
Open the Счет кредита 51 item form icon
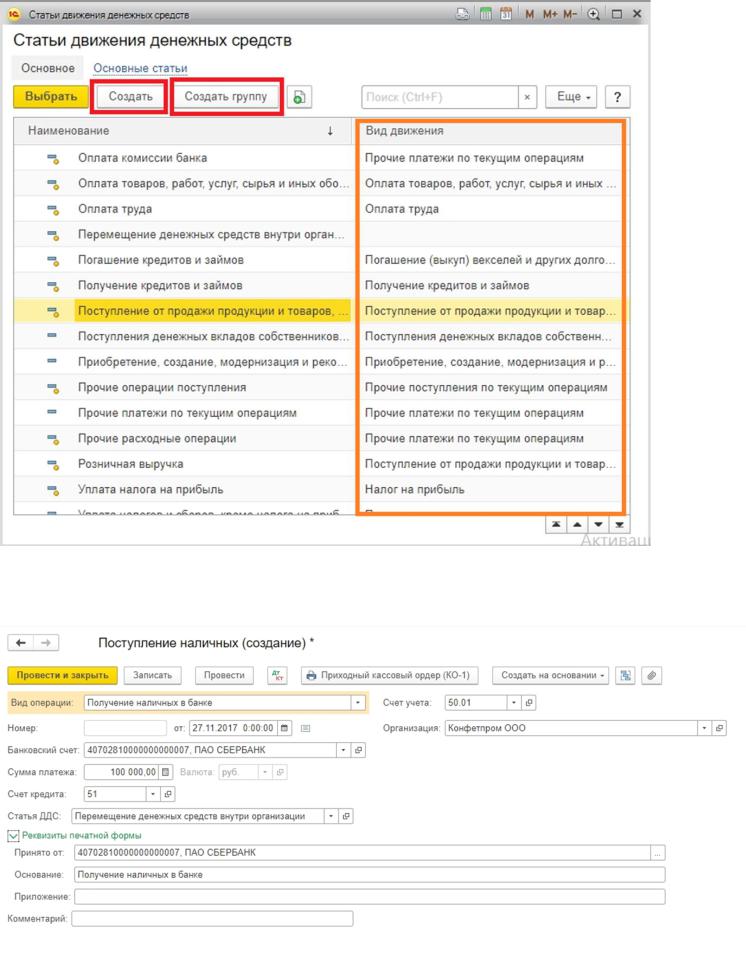point(167,794)
